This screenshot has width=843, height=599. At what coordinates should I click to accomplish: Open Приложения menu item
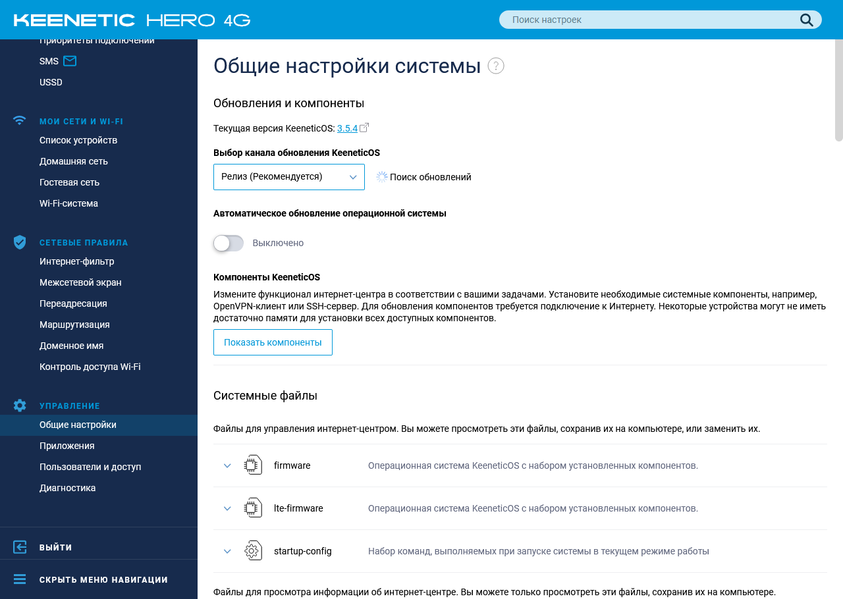(x=67, y=446)
